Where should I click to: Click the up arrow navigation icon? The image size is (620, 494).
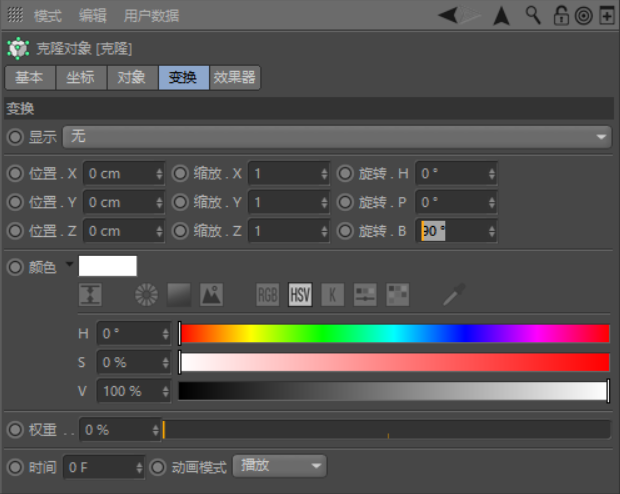(501, 16)
